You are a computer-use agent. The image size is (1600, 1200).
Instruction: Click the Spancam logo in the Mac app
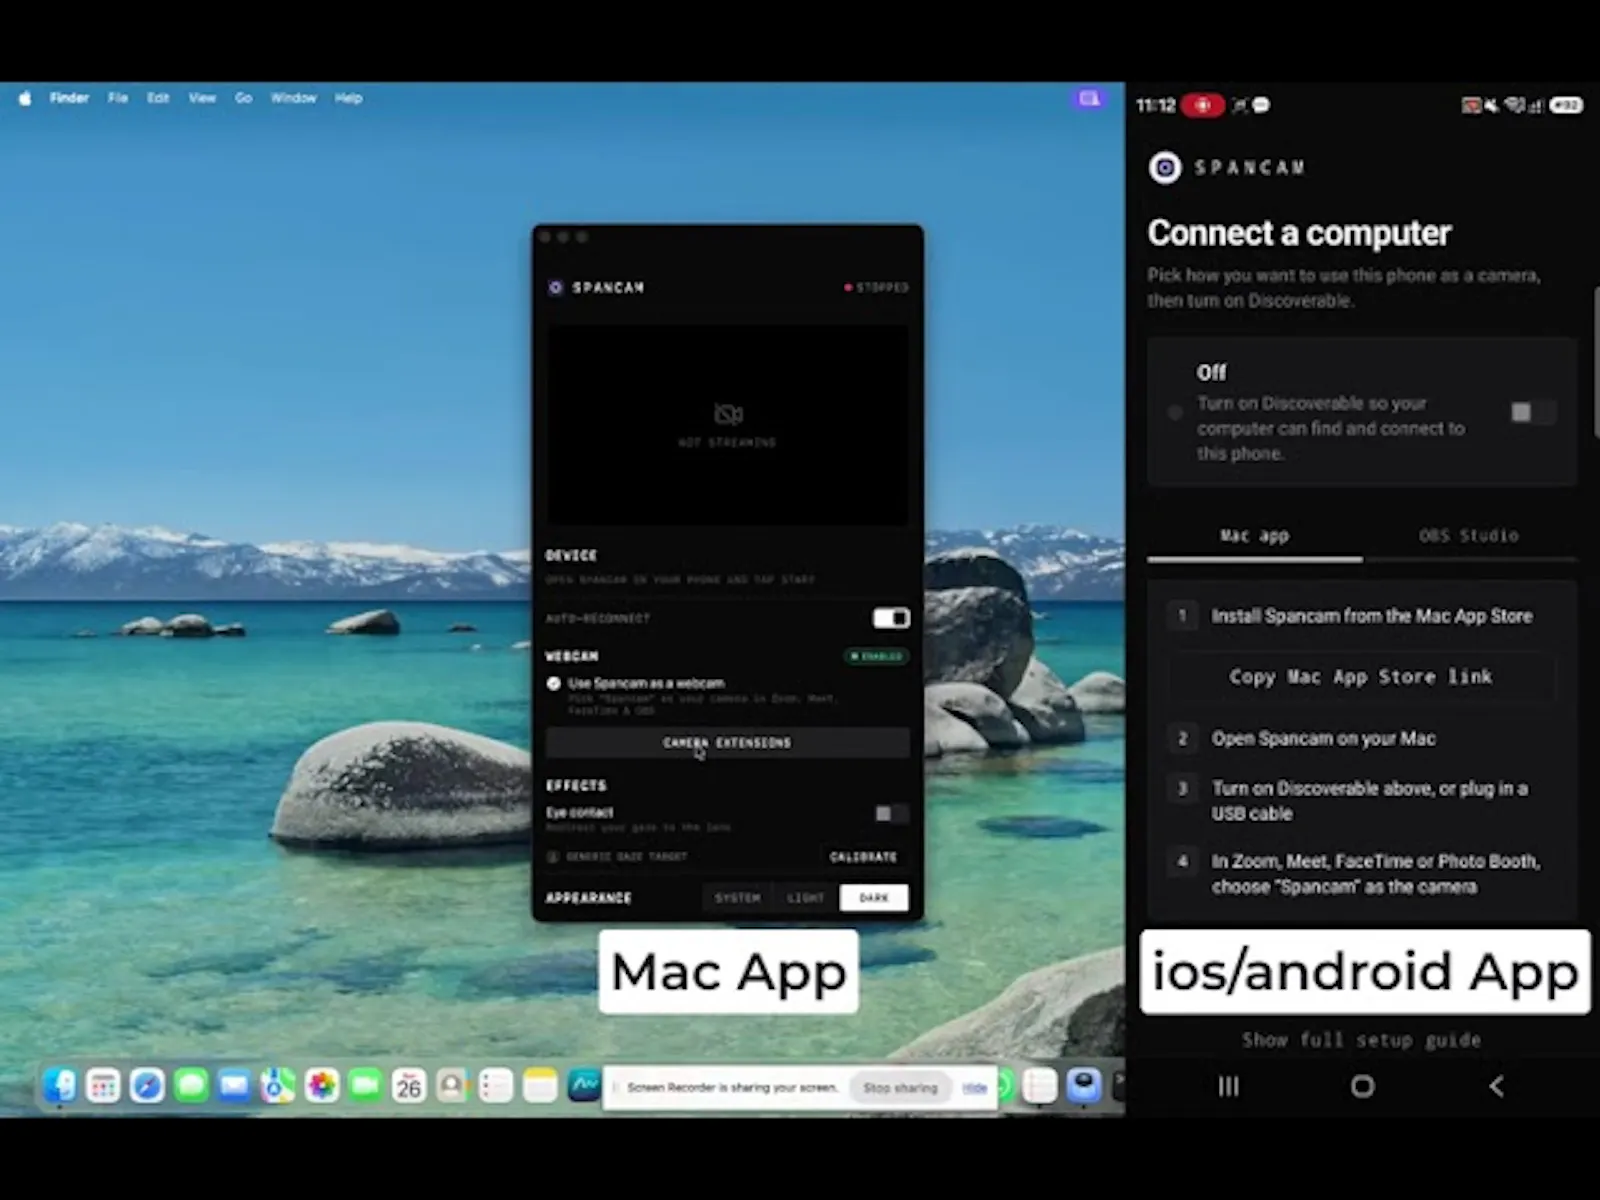[556, 288]
